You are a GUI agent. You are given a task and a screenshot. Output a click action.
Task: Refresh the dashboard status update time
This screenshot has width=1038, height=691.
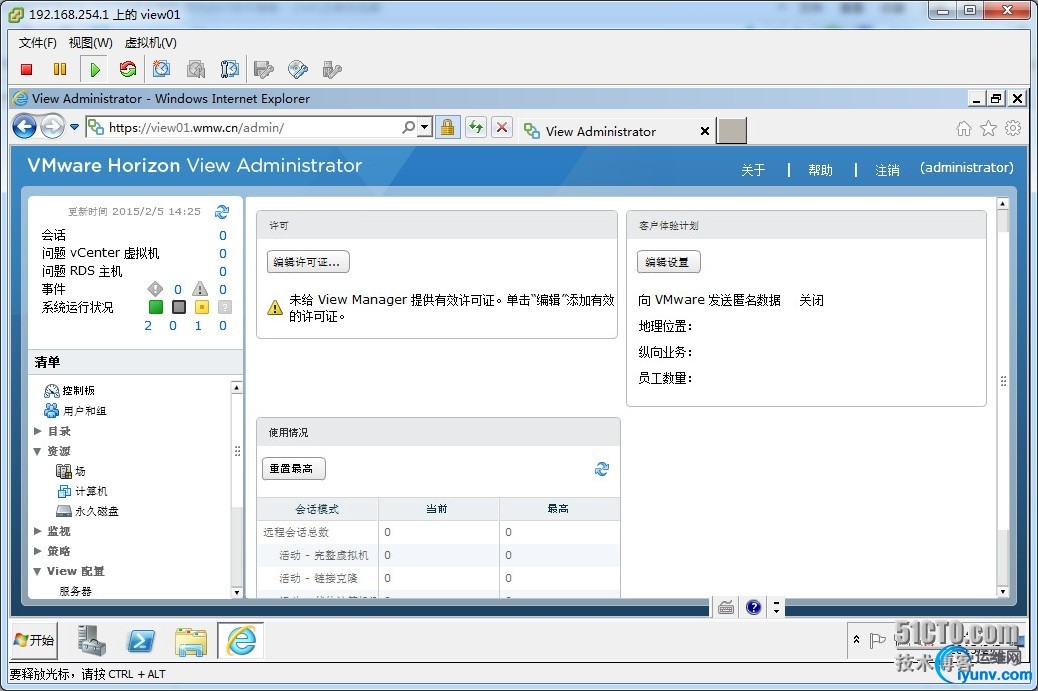[222, 212]
